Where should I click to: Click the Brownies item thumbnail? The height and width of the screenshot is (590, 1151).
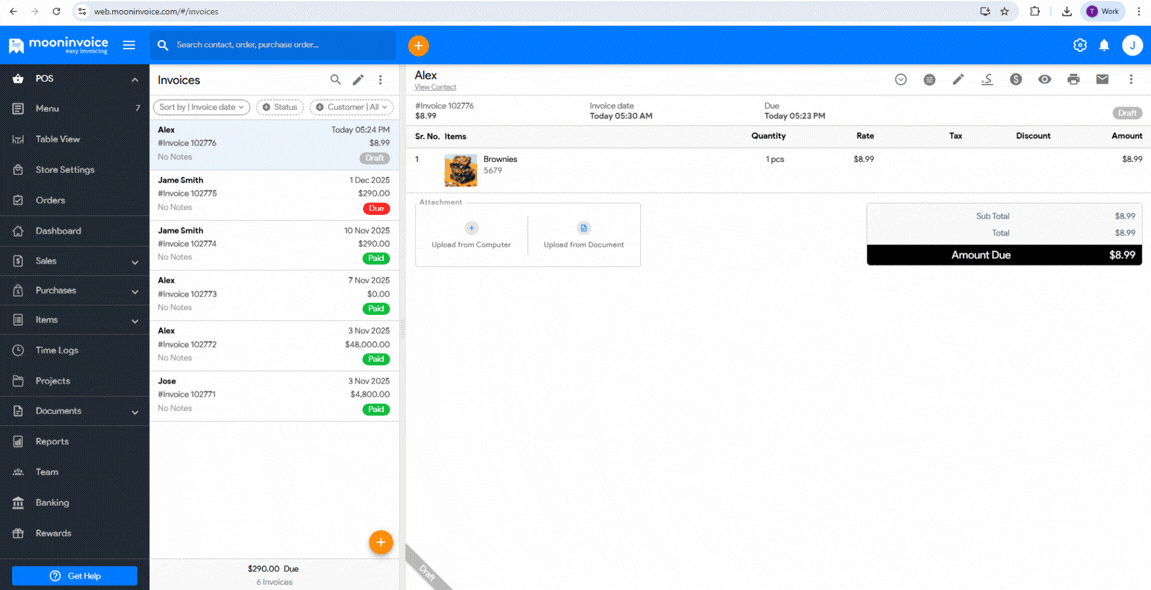(460, 170)
